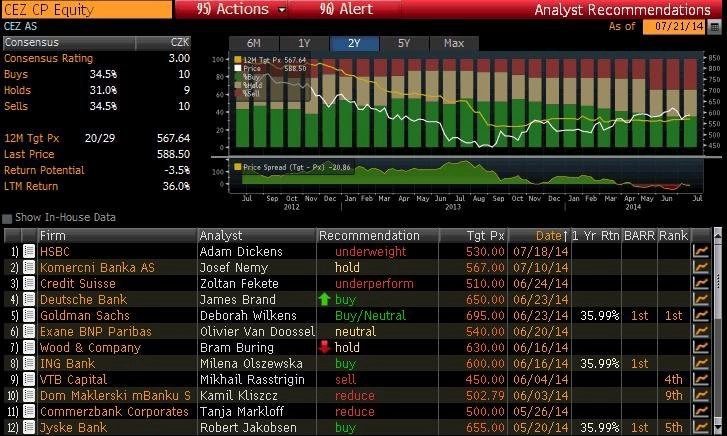Viewport: 727px width, 436px height.
Task: Show chart for Goldman Sachs row
Action: (x=701, y=315)
